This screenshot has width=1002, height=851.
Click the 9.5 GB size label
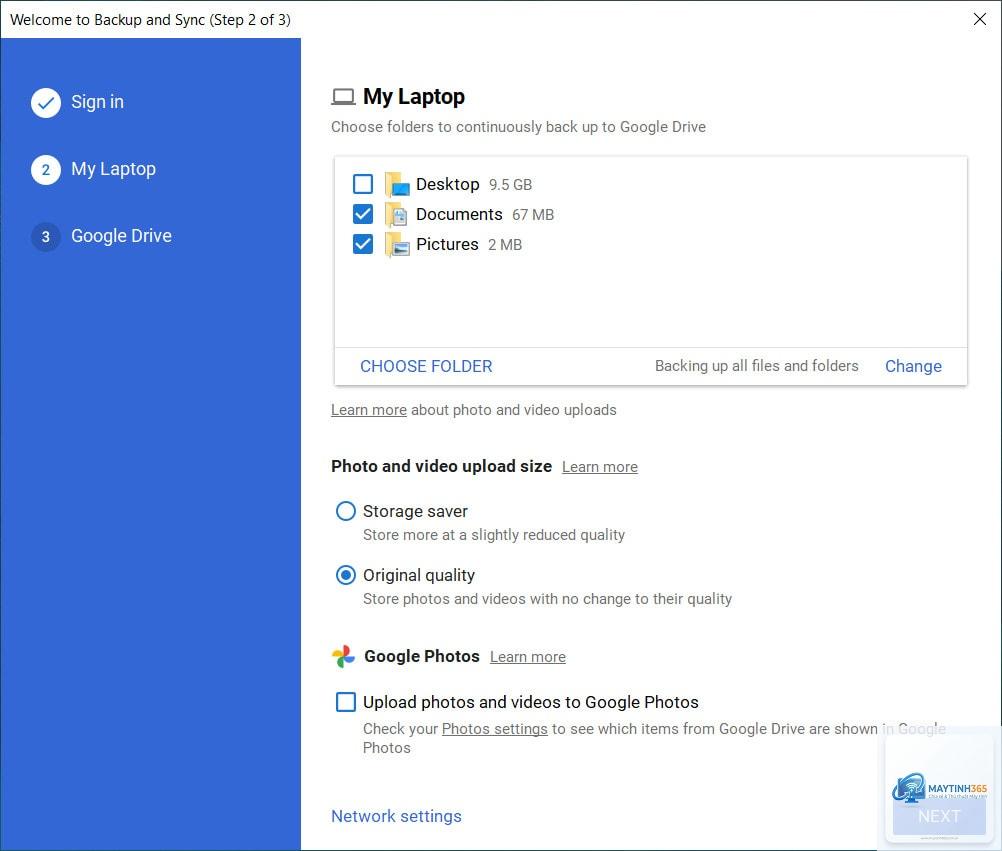[510, 185]
